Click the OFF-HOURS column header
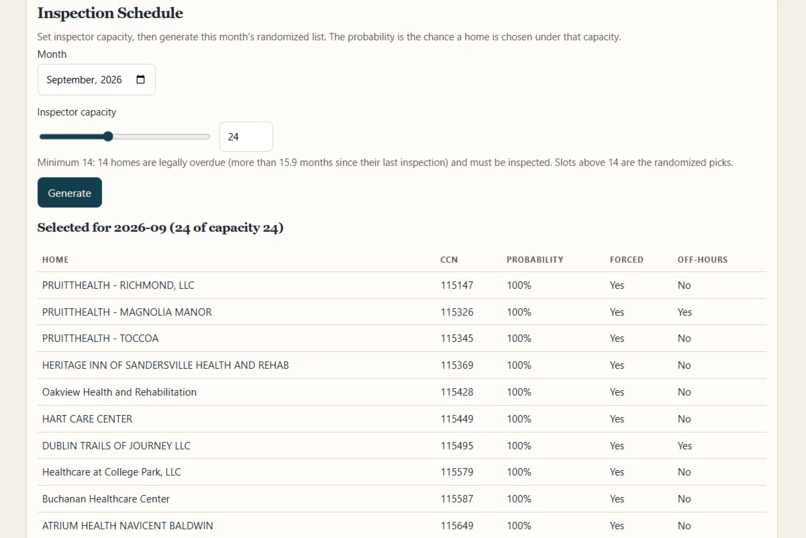The image size is (806, 538). 702,259
